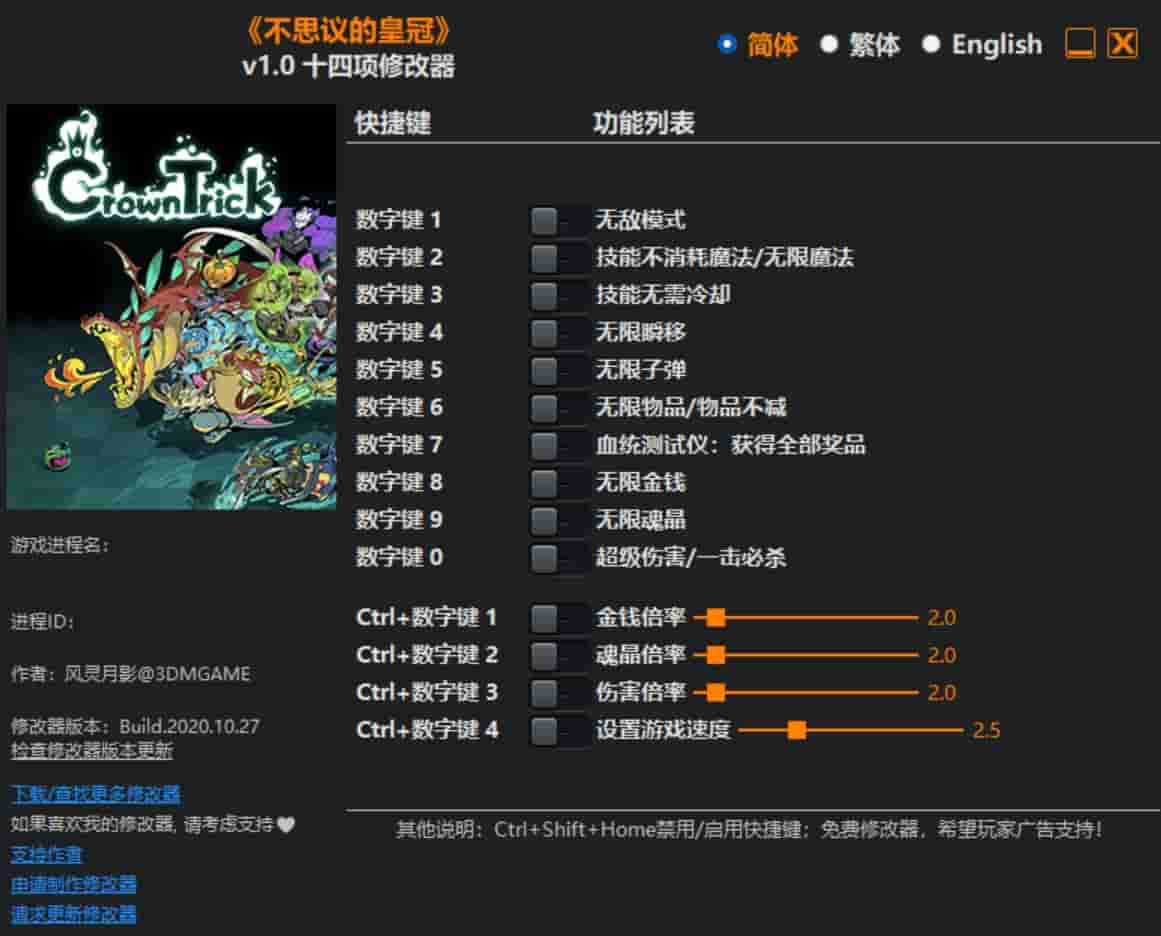Enable 无限魂晶 cheat toggle

(556, 520)
